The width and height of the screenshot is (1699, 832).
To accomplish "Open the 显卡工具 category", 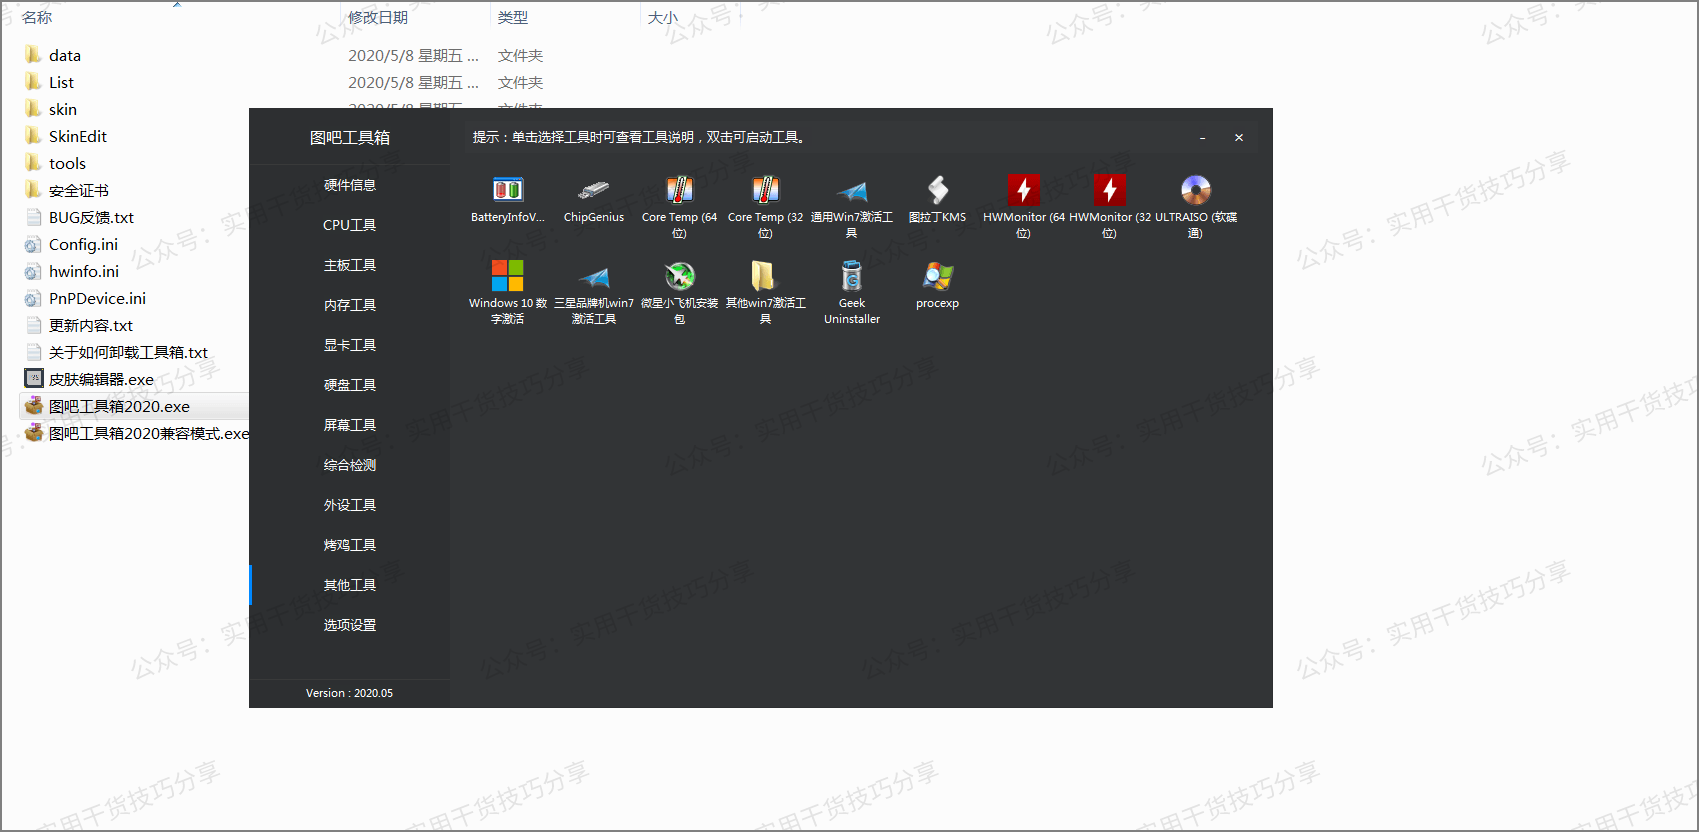I will click(350, 345).
